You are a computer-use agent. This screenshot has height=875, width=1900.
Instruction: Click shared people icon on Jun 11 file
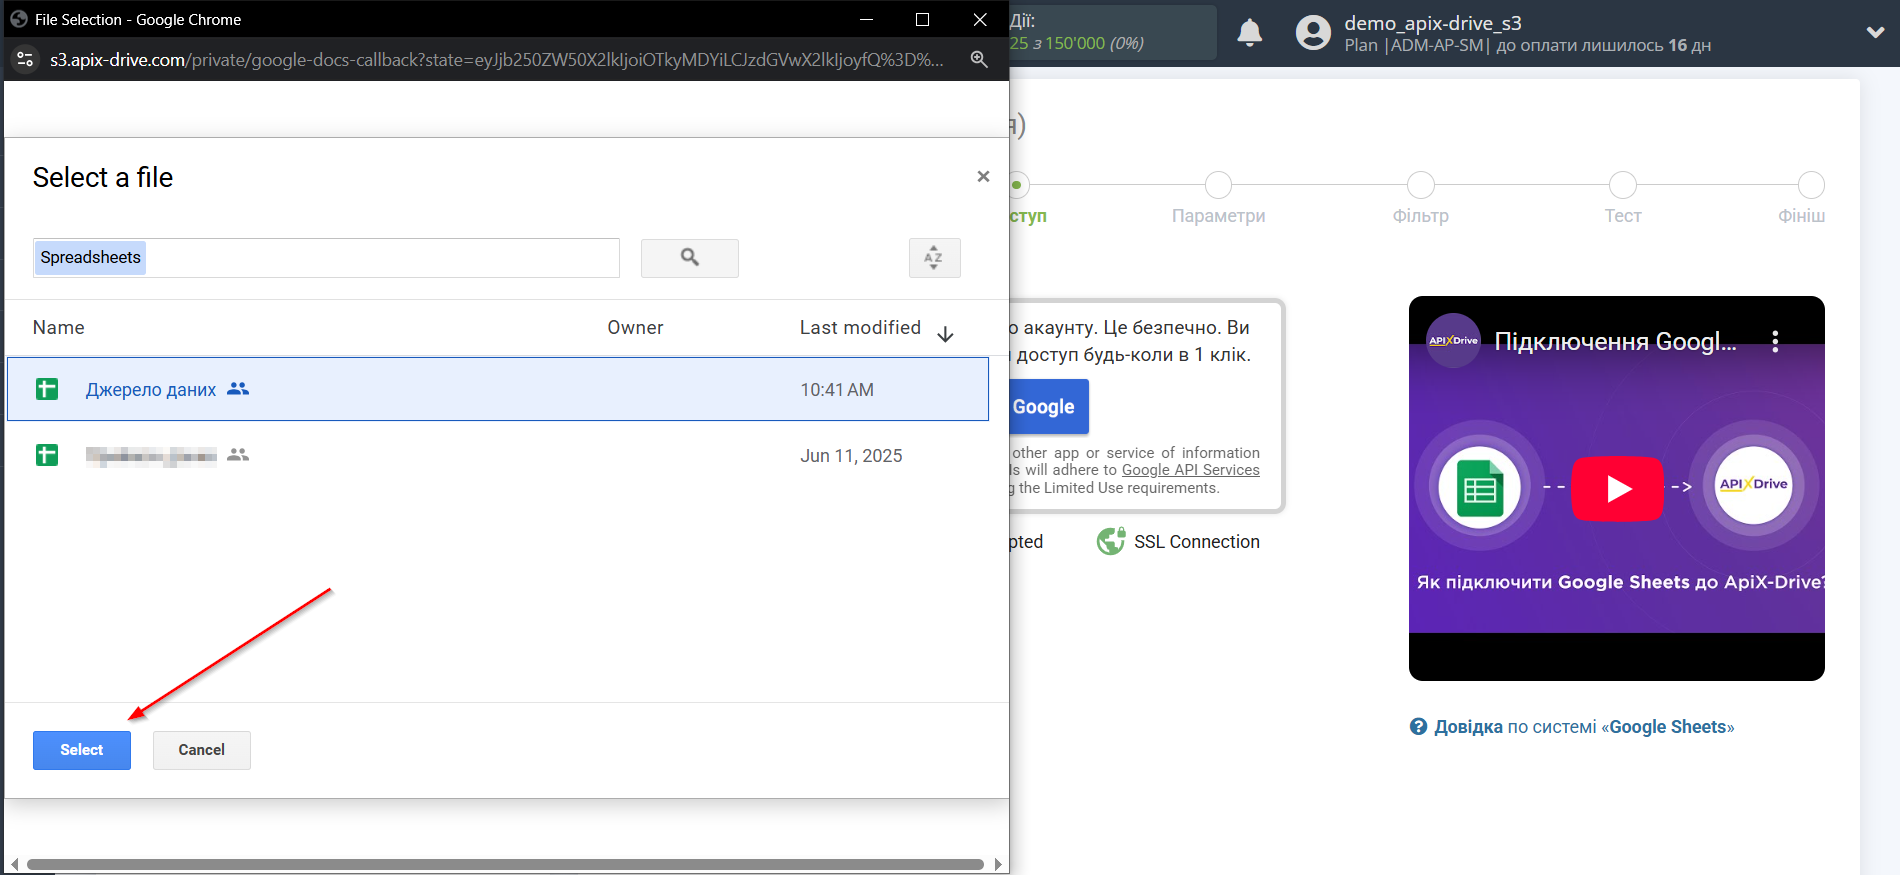coord(238,455)
